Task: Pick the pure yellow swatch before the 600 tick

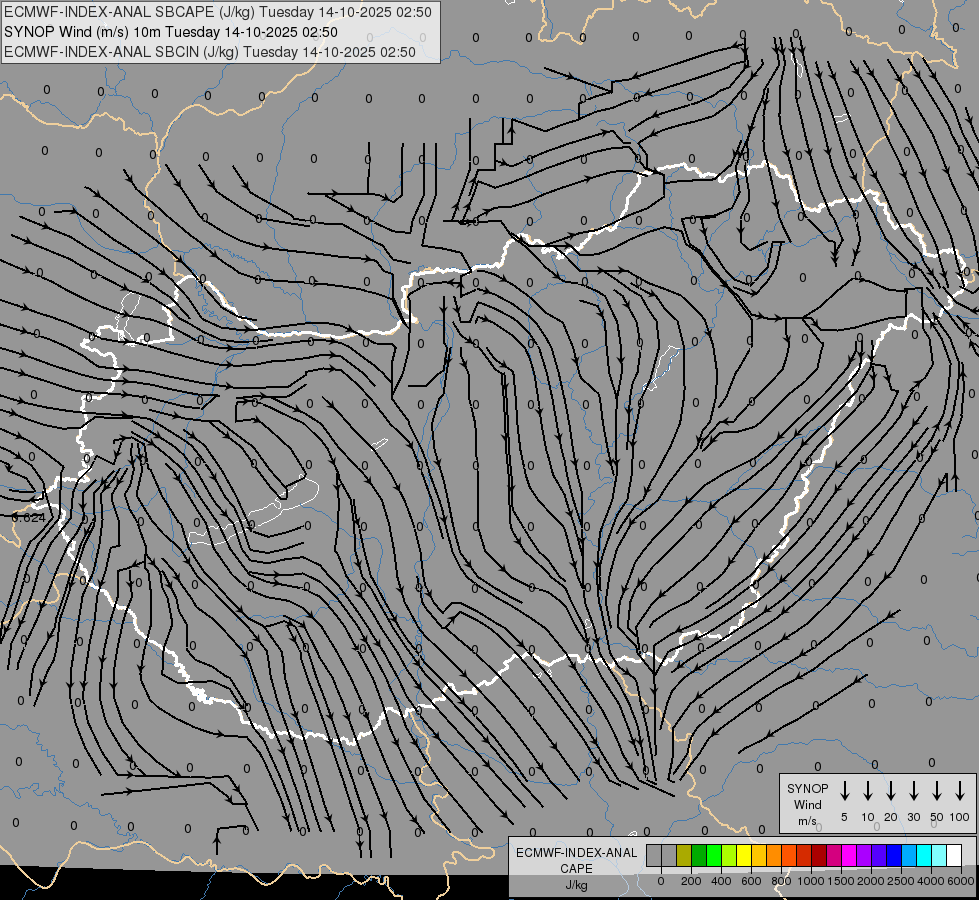Action: click(744, 855)
